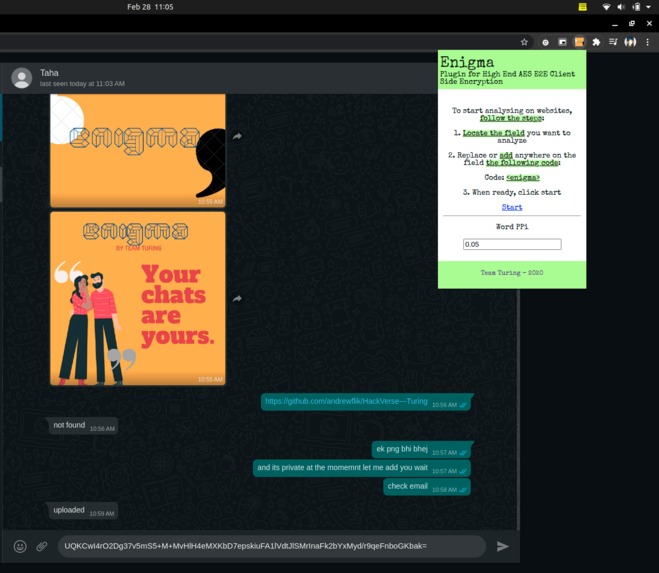Open the Feb 28 11:05 clock menu
This screenshot has height=573, width=659.
tap(150, 7)
